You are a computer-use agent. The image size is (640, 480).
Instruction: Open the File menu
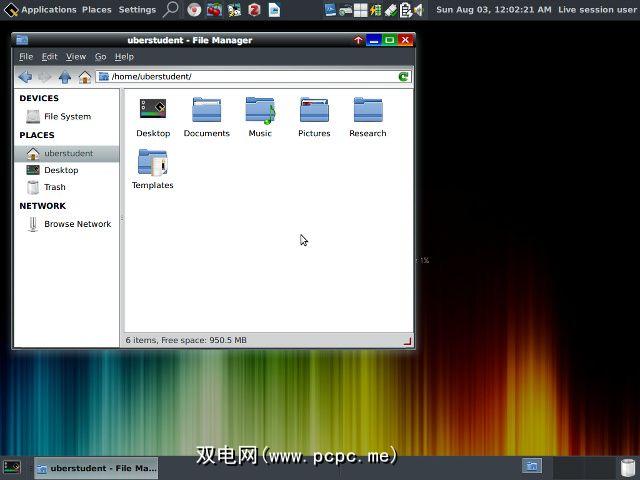tap(26, 57)
